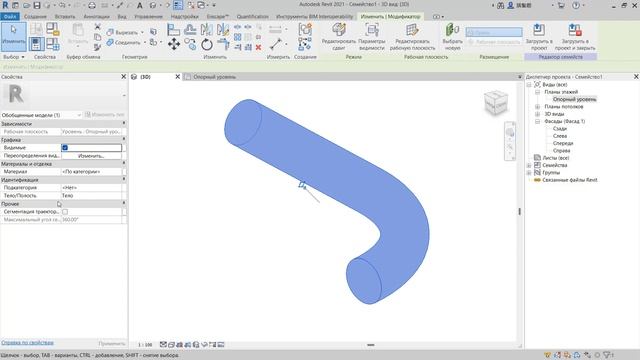This screenshot has height=360, width=640.
Task: Select the Move tool (four arrows)
Action: [174, 44]
